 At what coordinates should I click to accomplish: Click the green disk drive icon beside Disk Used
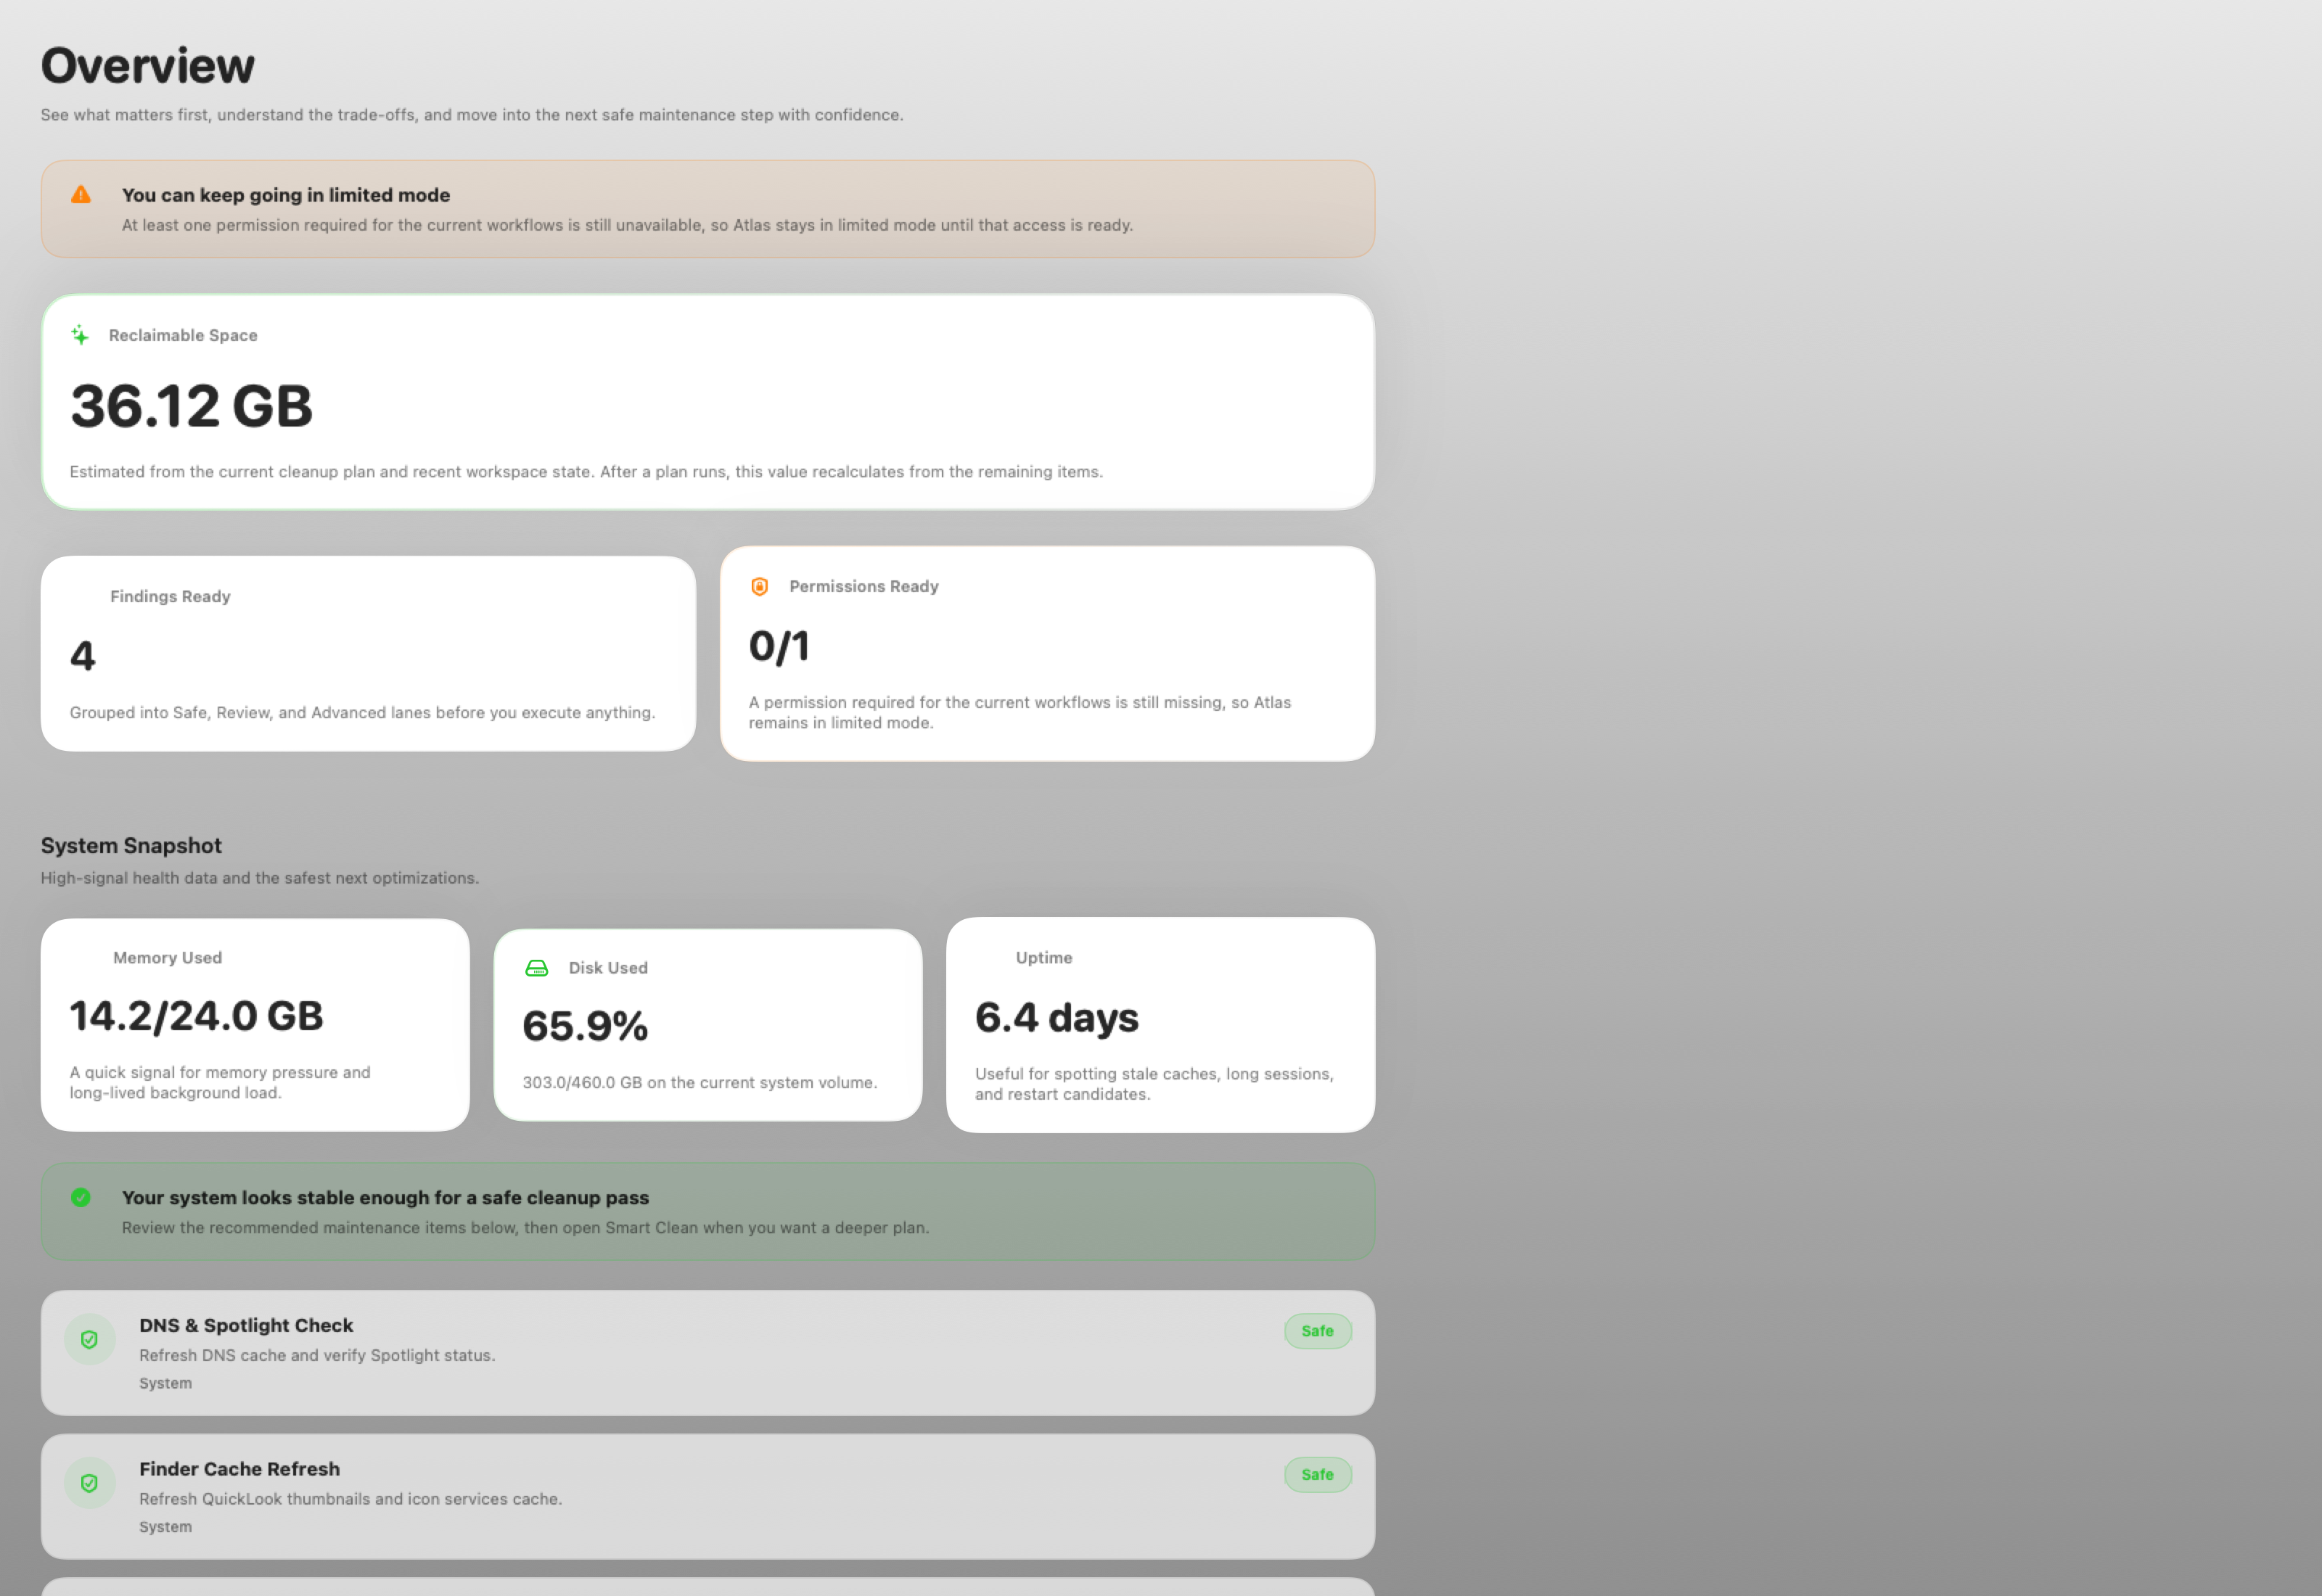[x=536, y=967]
